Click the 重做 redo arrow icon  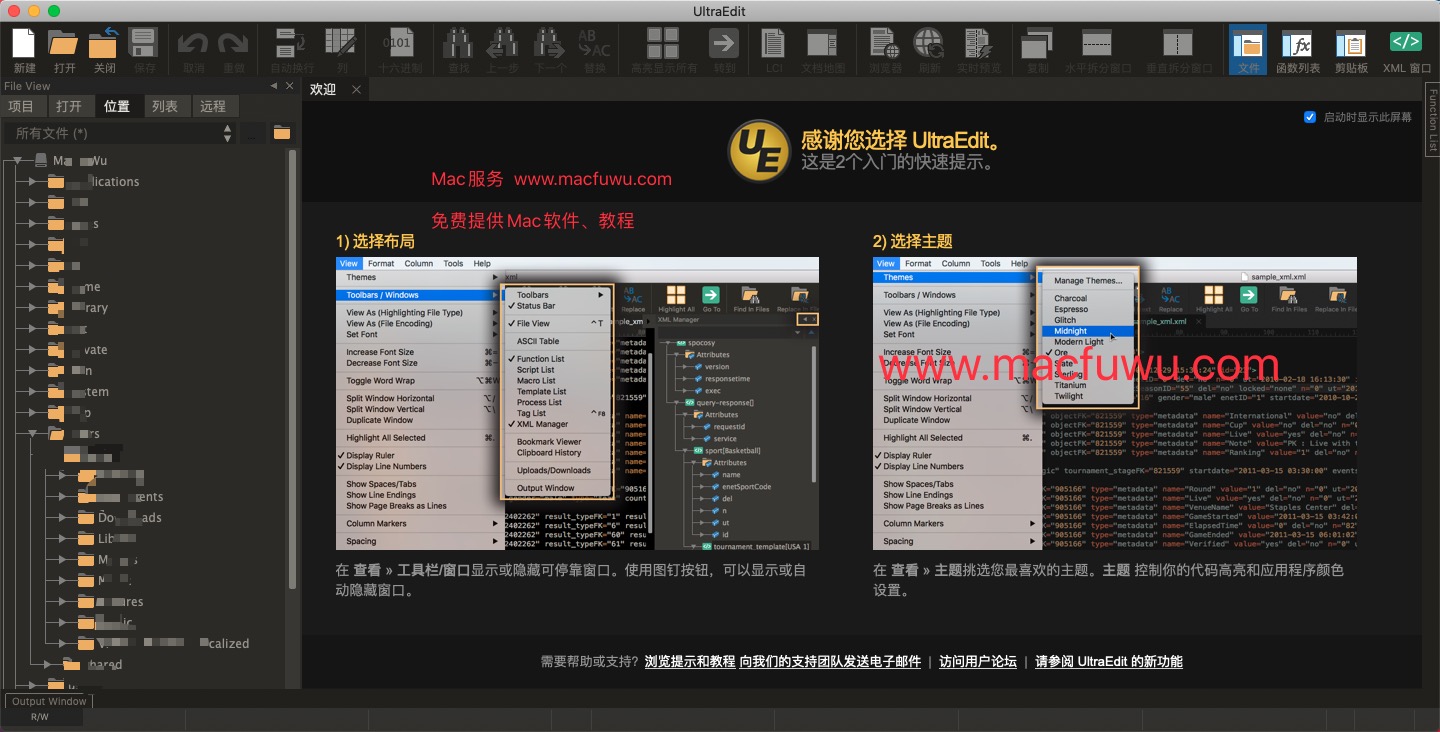234,50
